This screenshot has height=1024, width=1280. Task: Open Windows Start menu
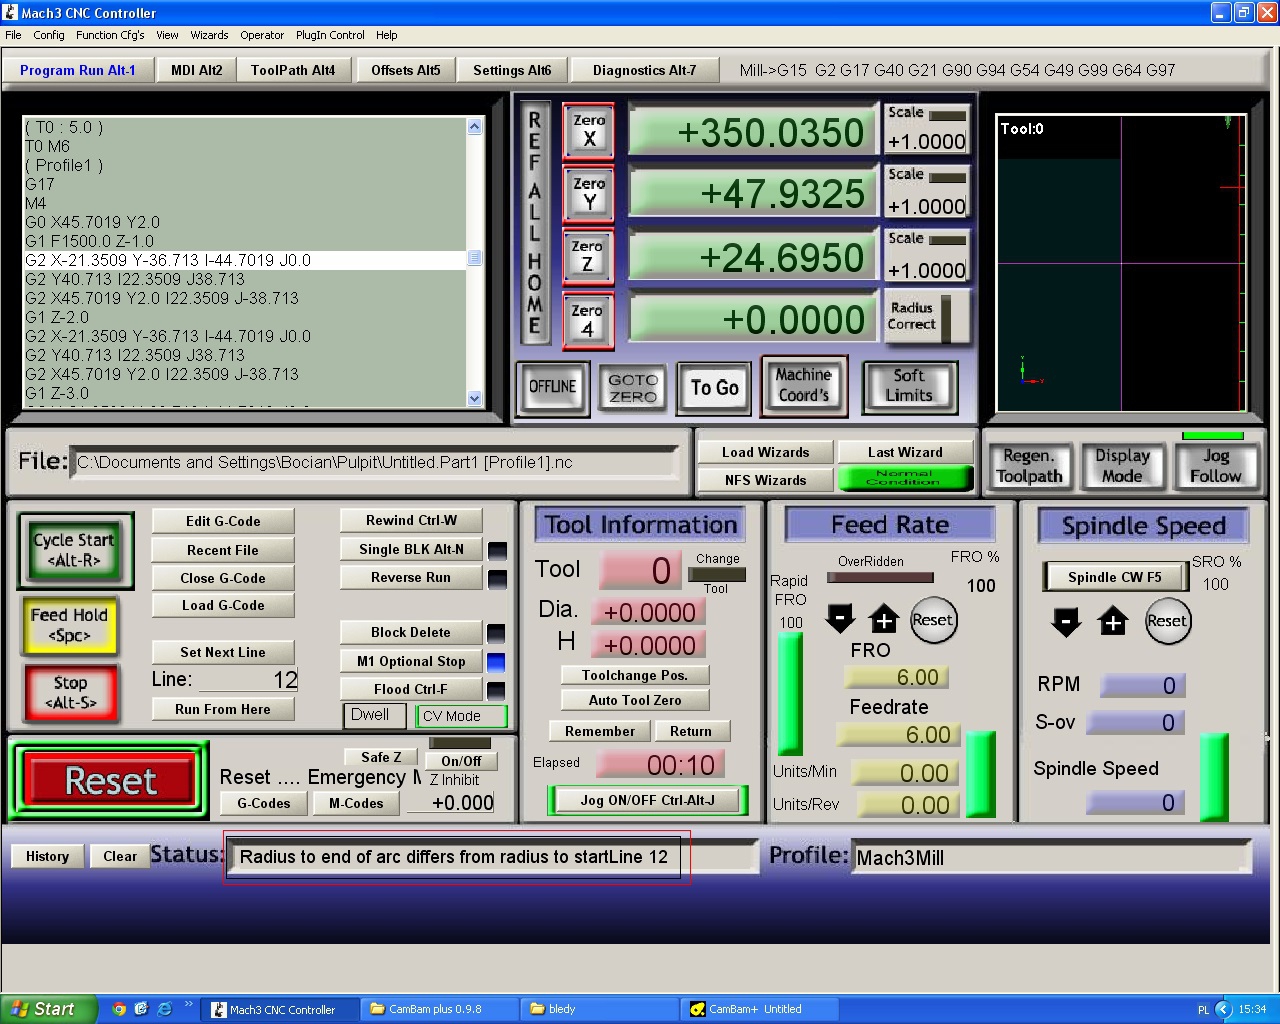48,1009
